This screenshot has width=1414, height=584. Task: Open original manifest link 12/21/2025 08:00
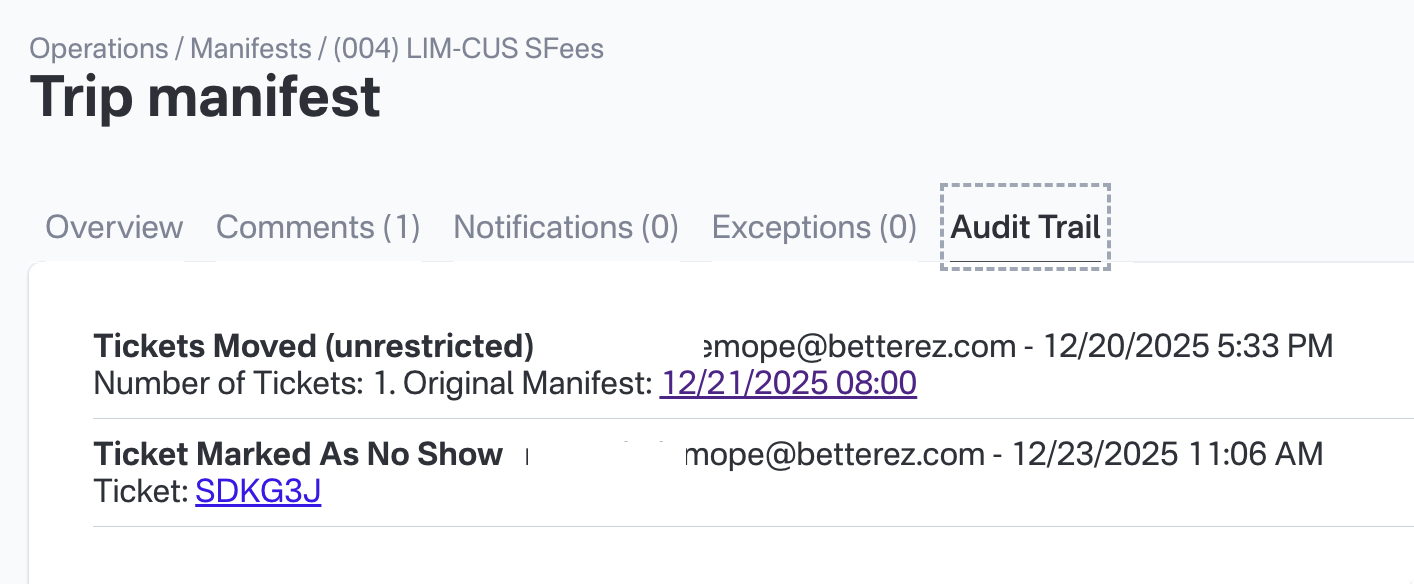(788, 383)
